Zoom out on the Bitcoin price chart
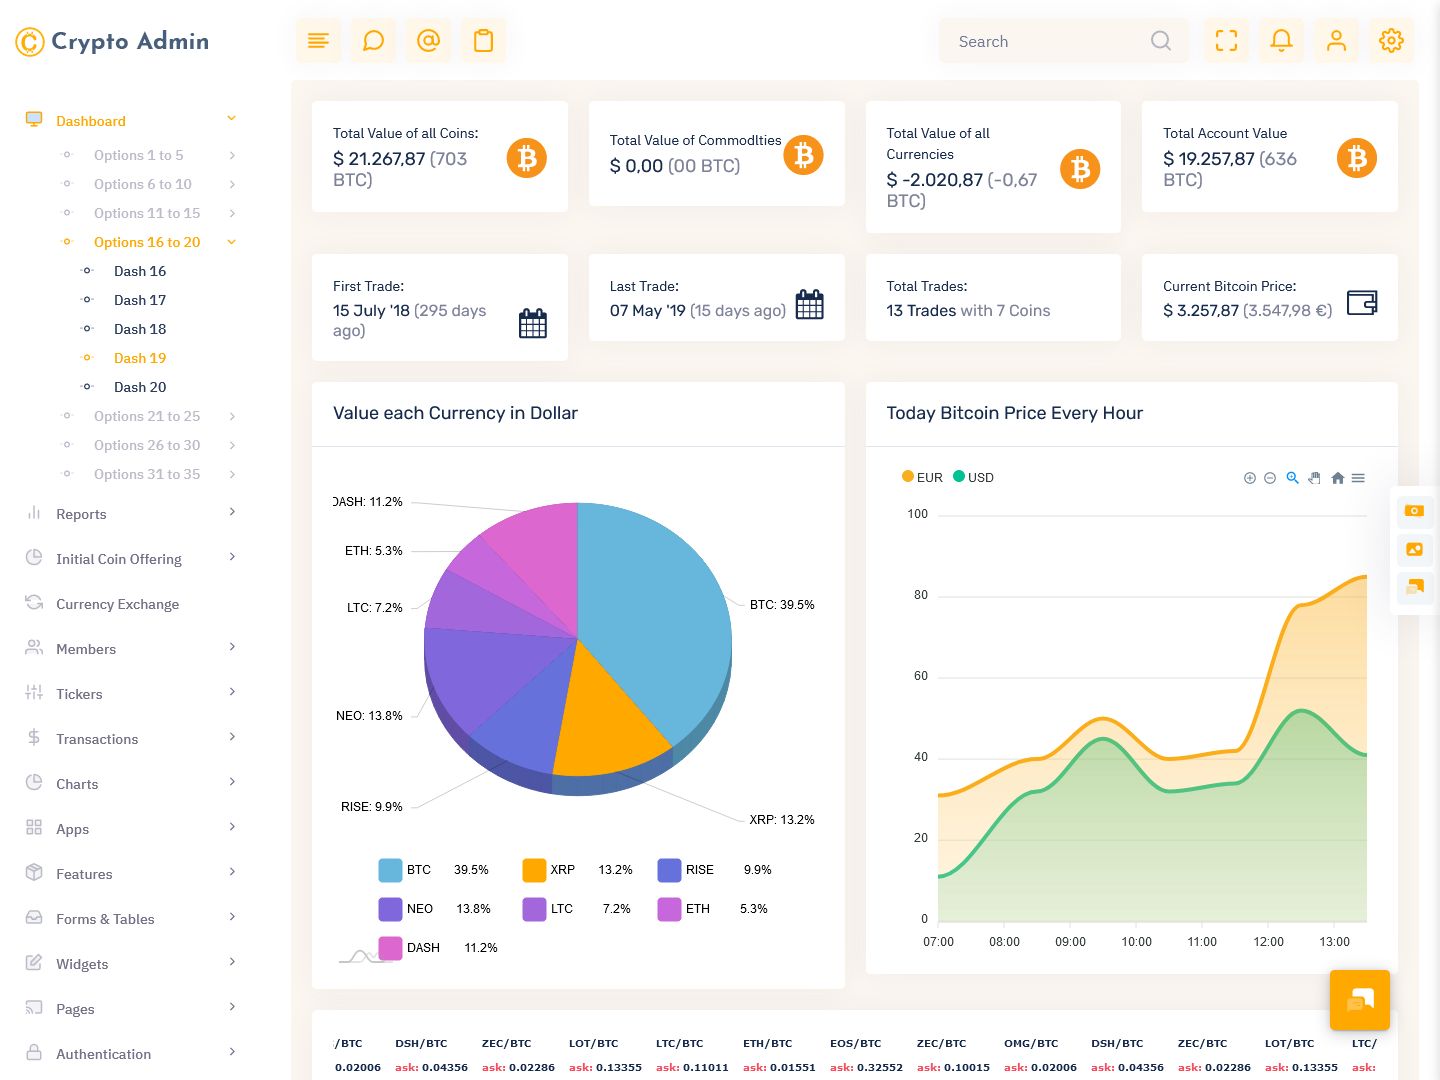The height and width of the screenshot is (1080, 1440). 1270,478
